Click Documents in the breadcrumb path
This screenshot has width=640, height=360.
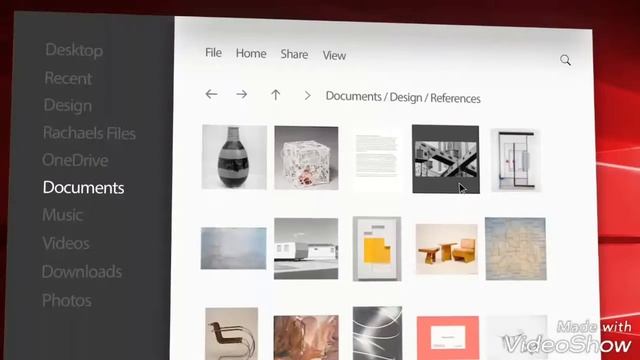point(353,96)
